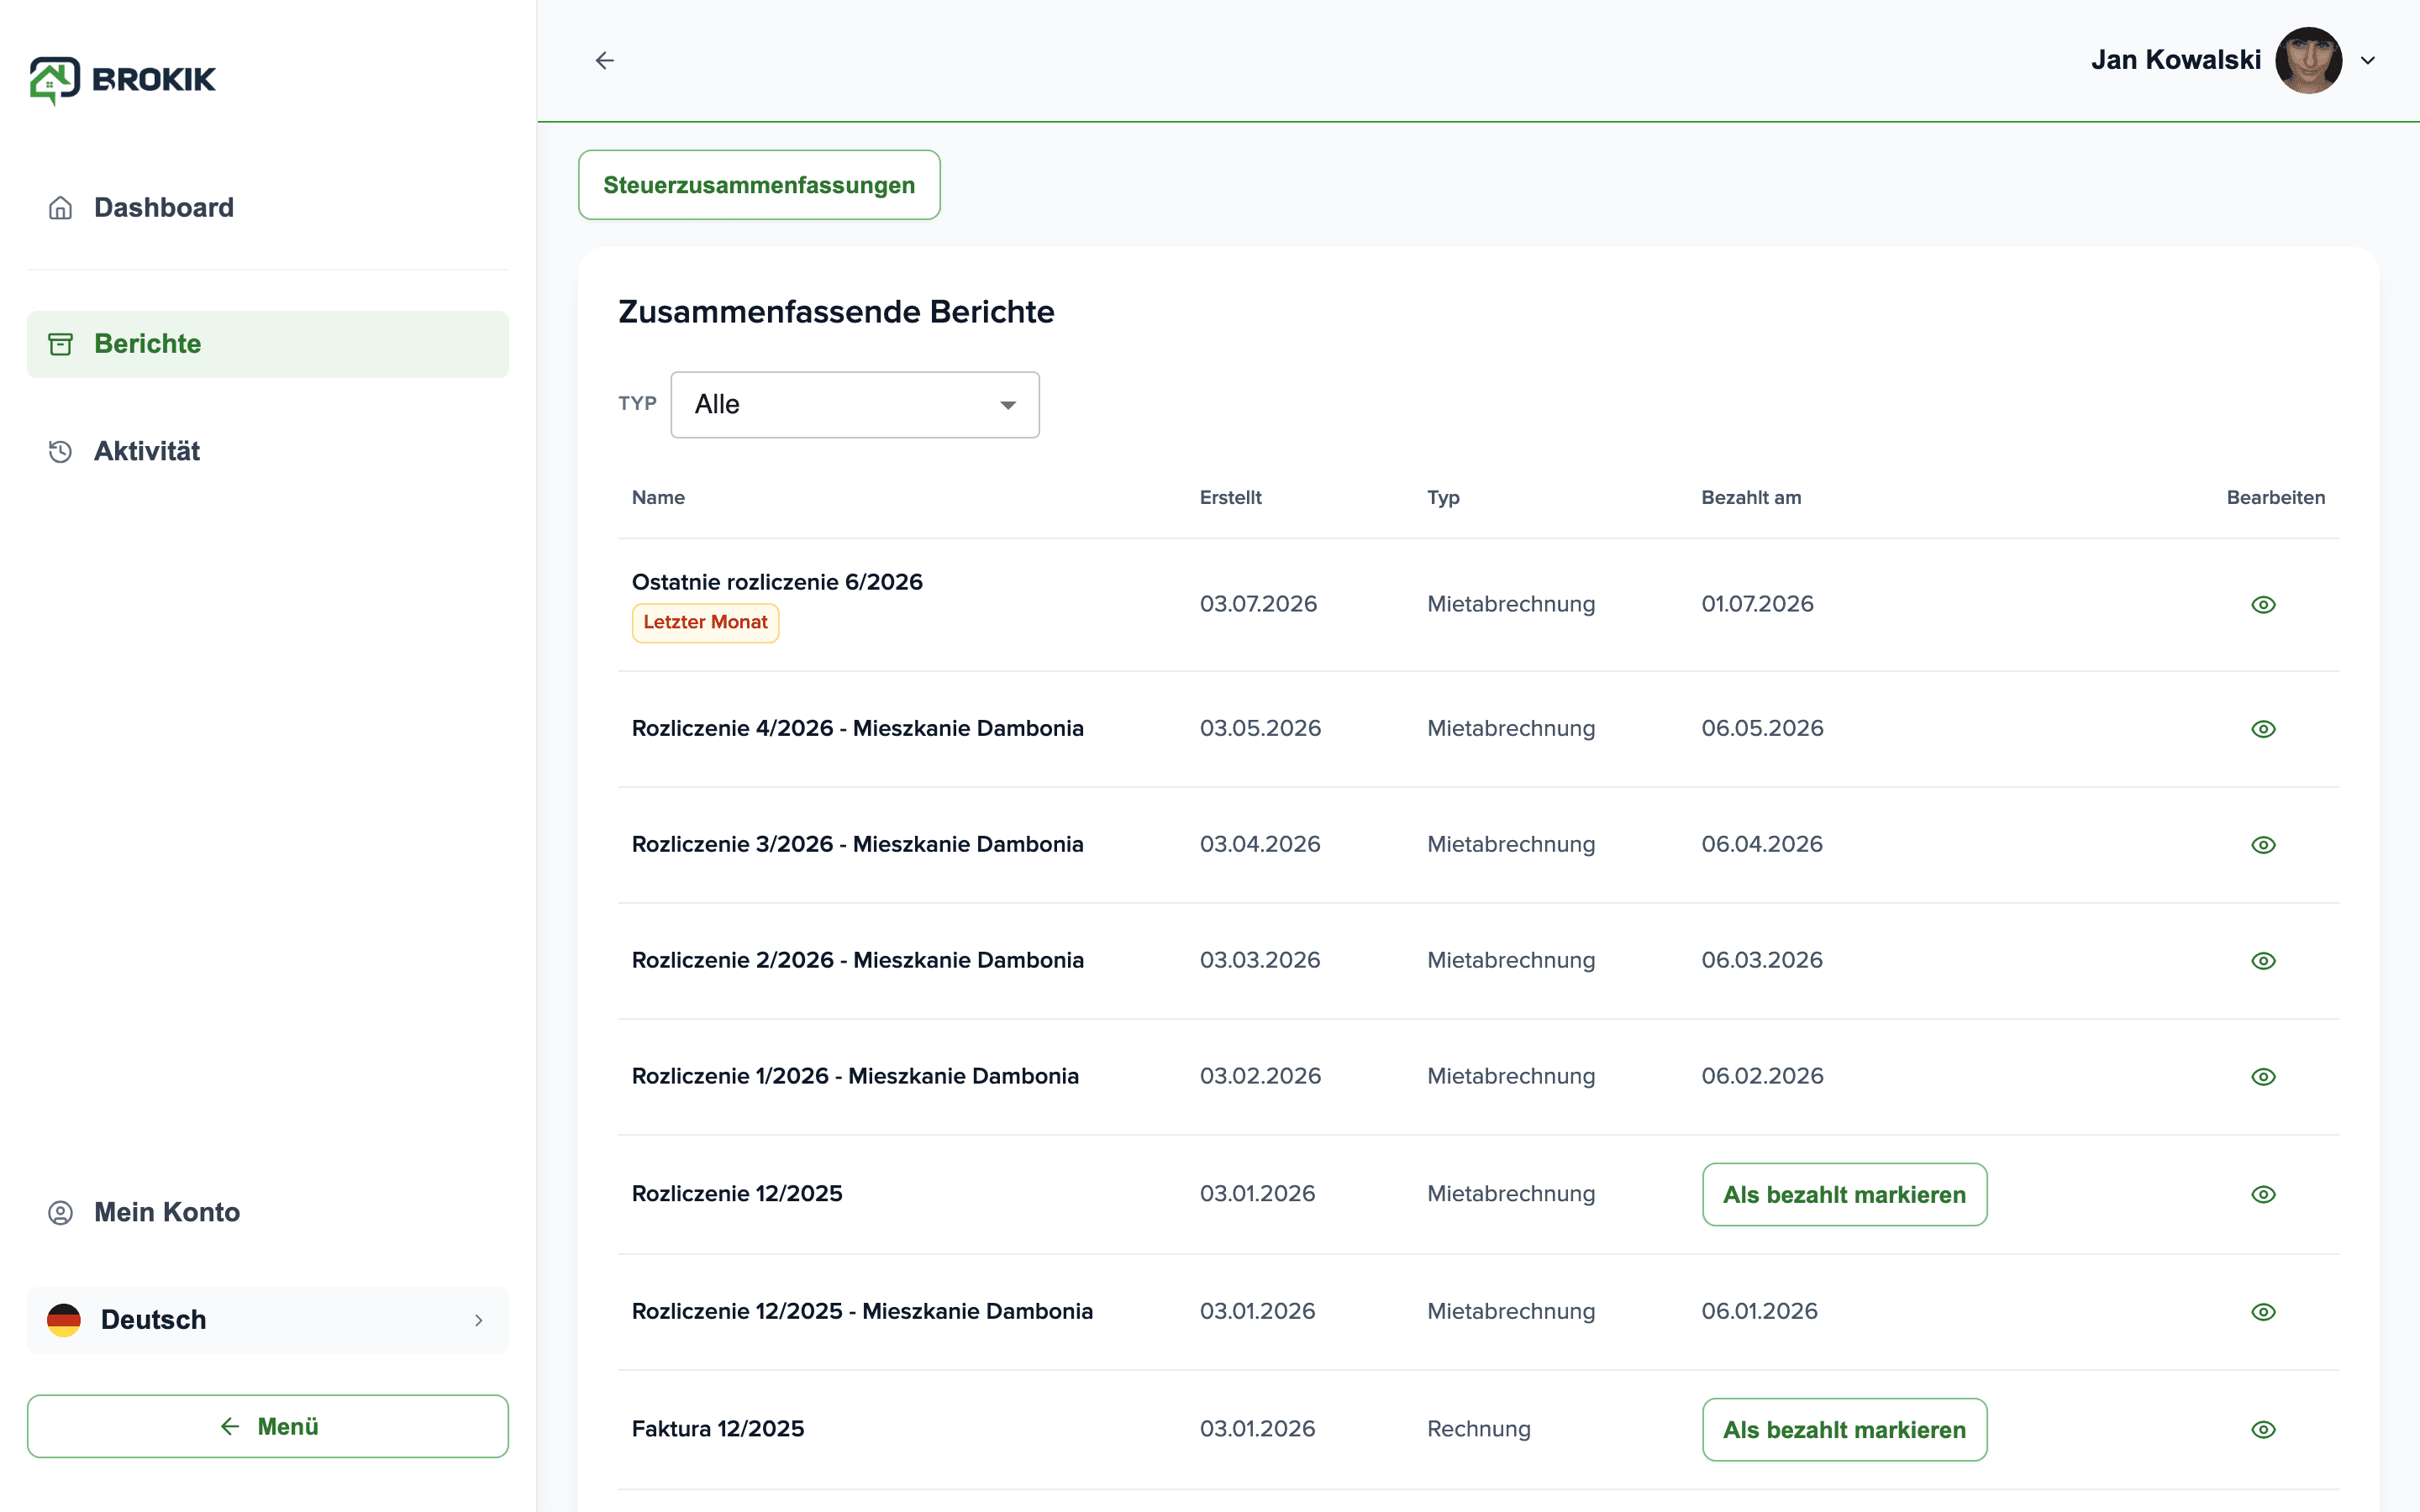Select Berichte in the sidebar

268,344
